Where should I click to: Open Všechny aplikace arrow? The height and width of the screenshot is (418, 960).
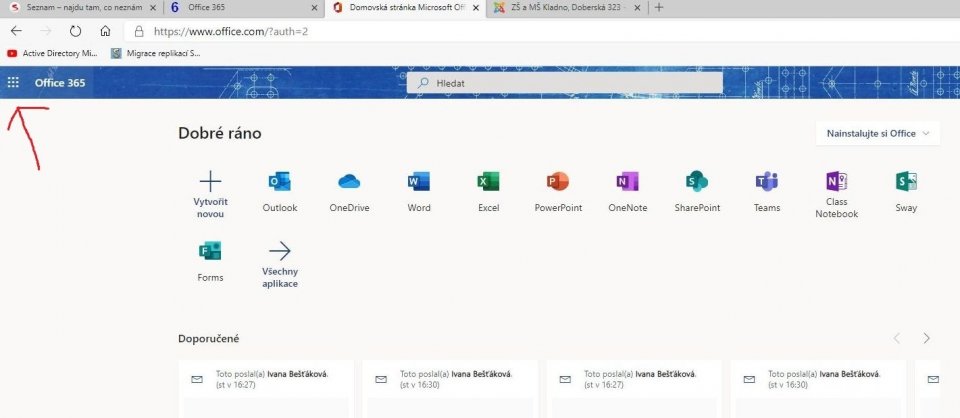coord(280,251)
